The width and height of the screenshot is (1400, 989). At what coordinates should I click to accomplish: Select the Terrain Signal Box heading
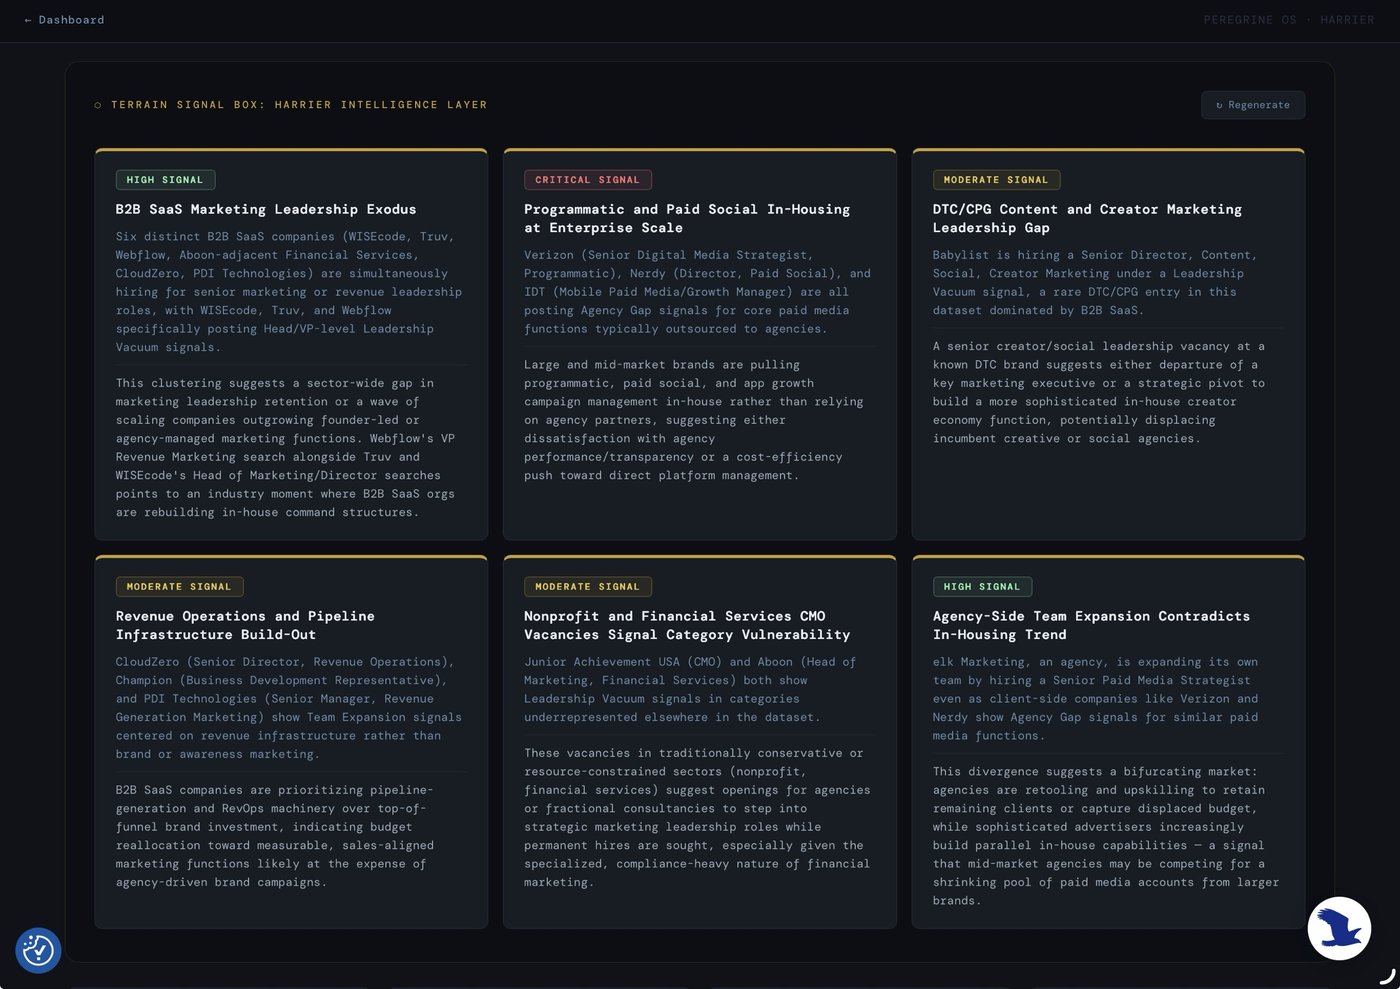[299, 105]
